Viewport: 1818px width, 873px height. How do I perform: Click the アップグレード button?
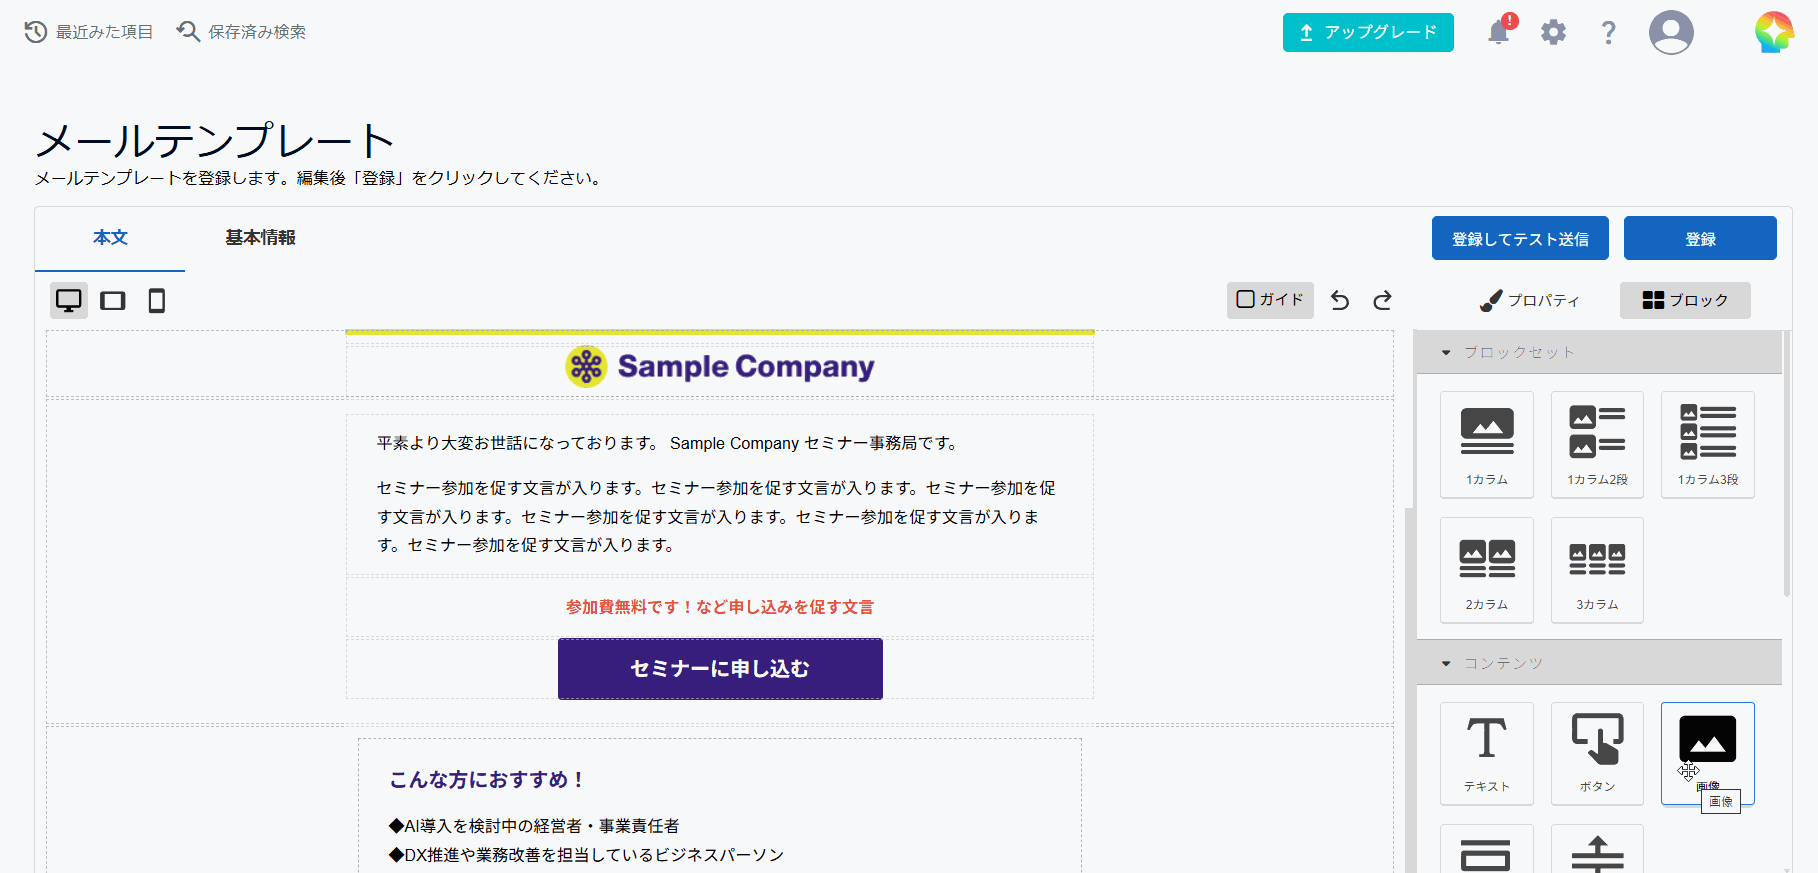pos(1368,32)
